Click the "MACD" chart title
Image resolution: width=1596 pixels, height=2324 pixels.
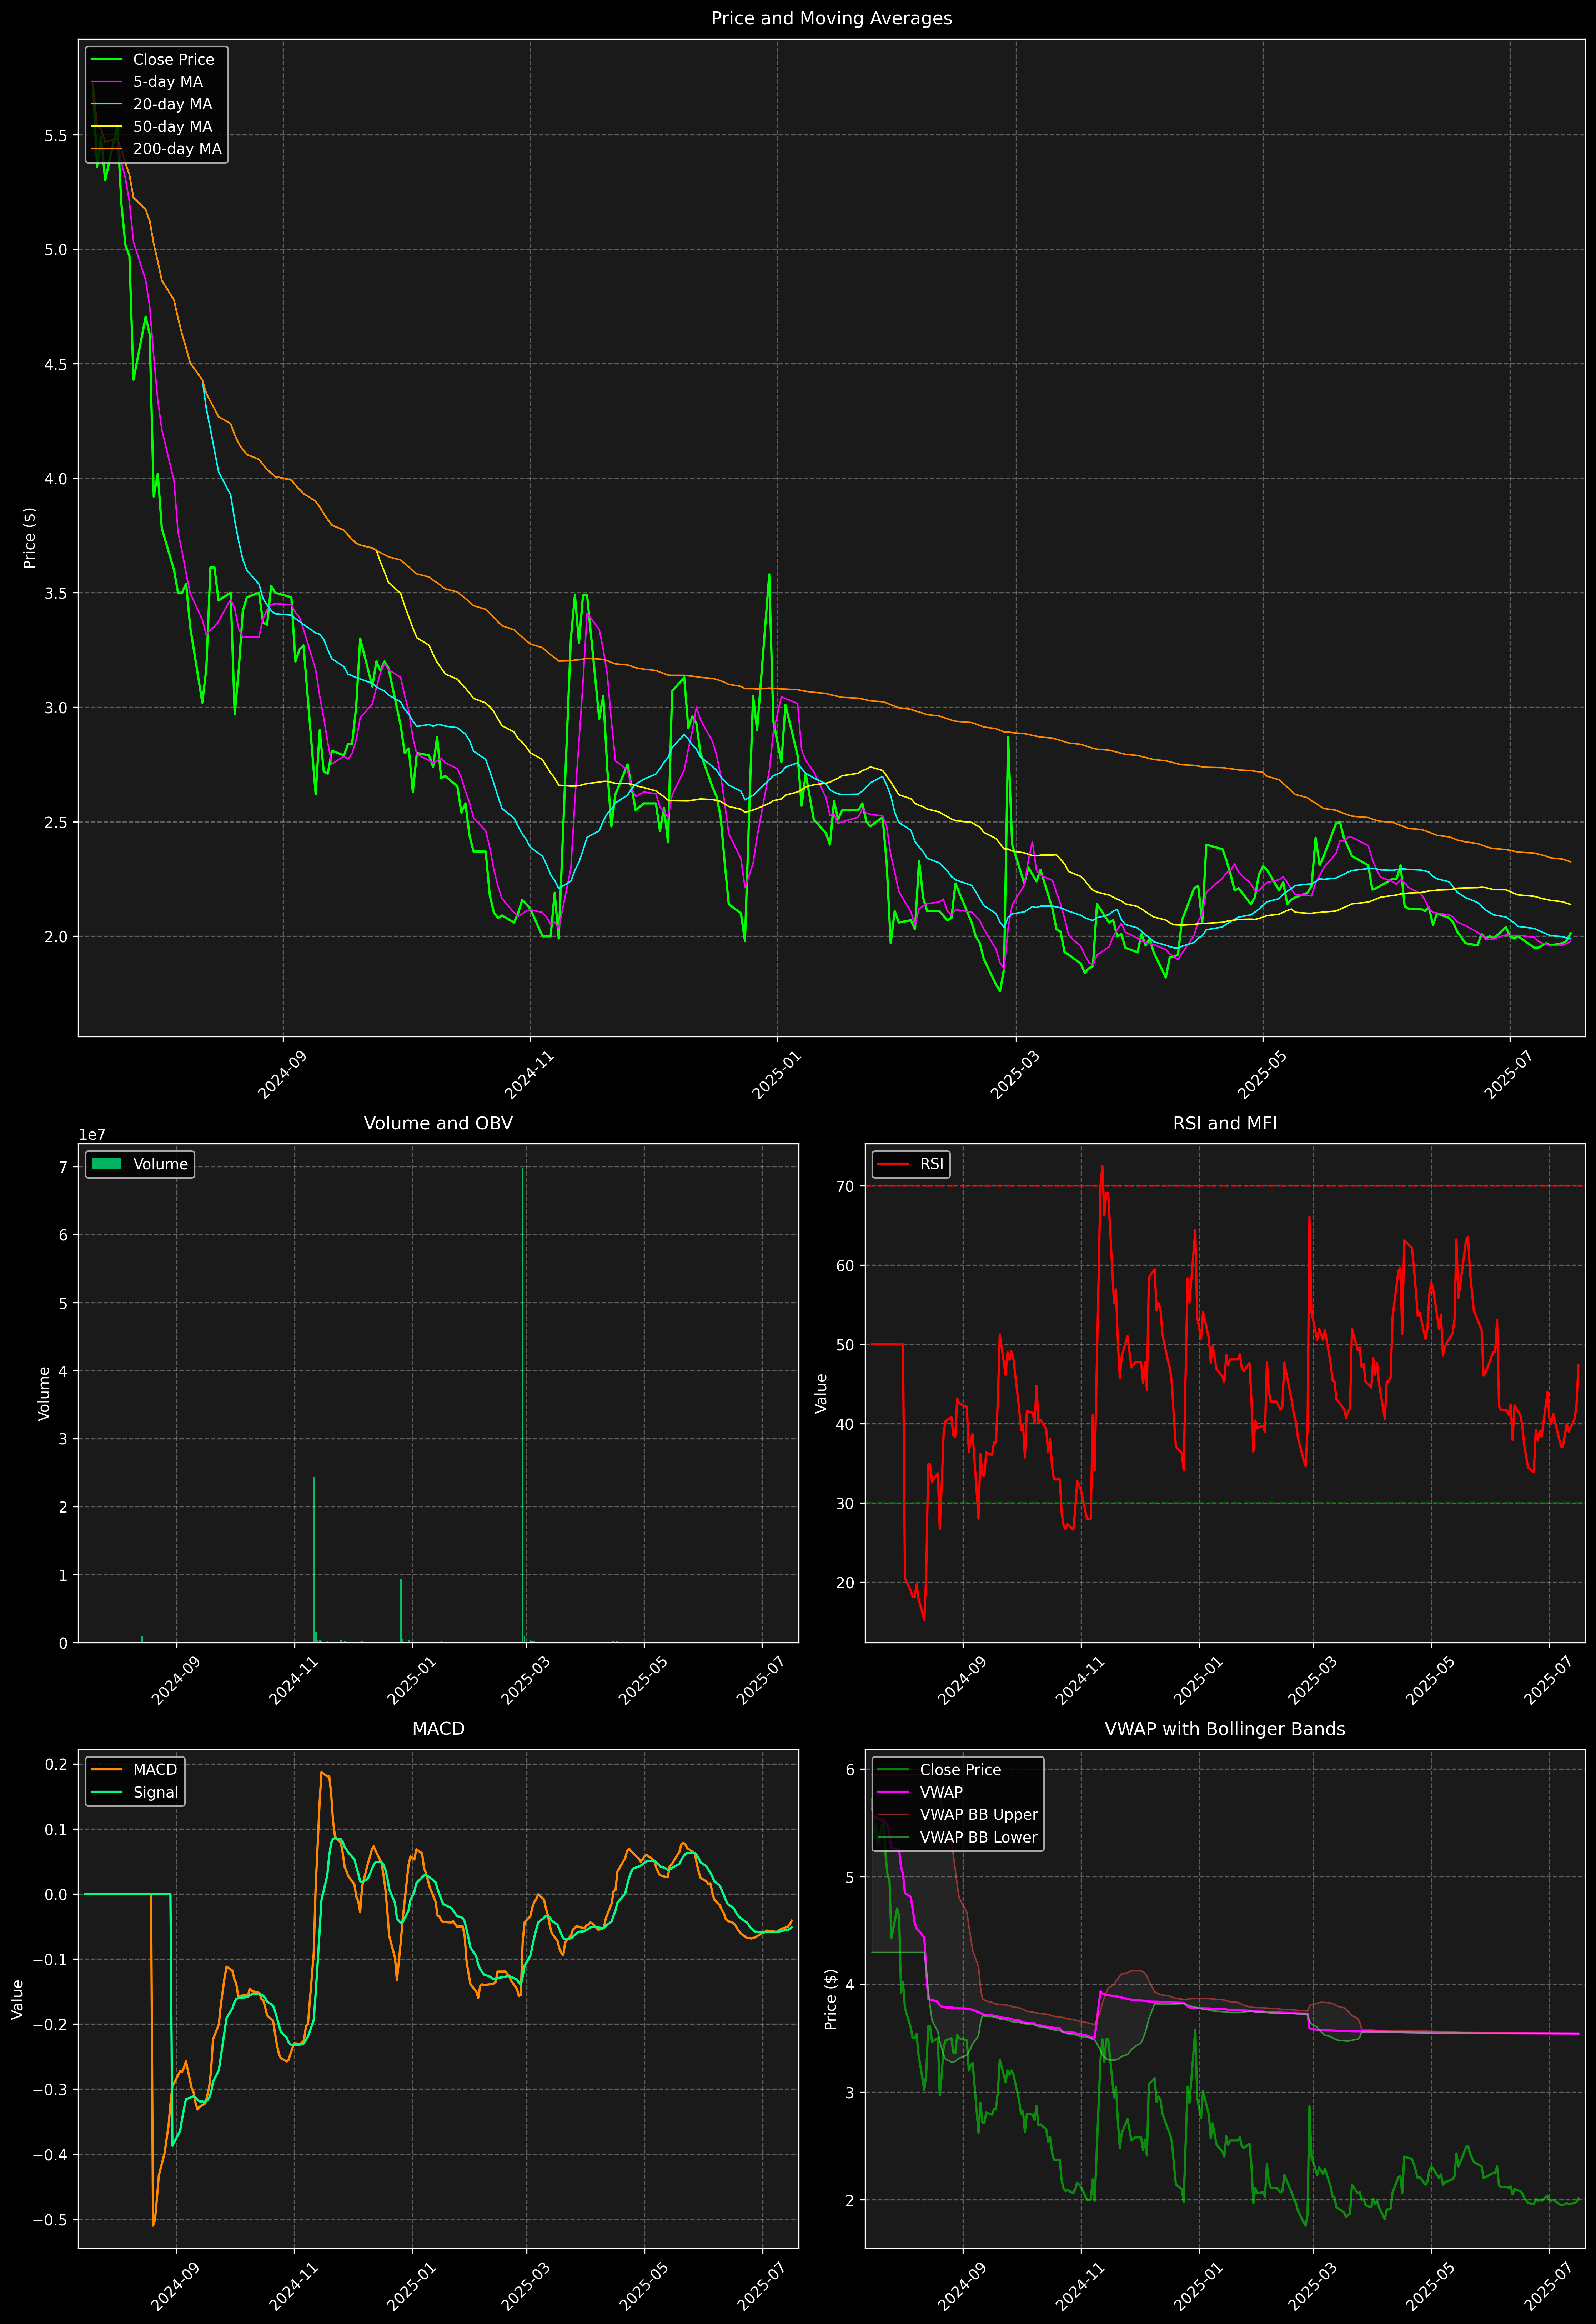pyautogui.click(x=438, y=1729)
